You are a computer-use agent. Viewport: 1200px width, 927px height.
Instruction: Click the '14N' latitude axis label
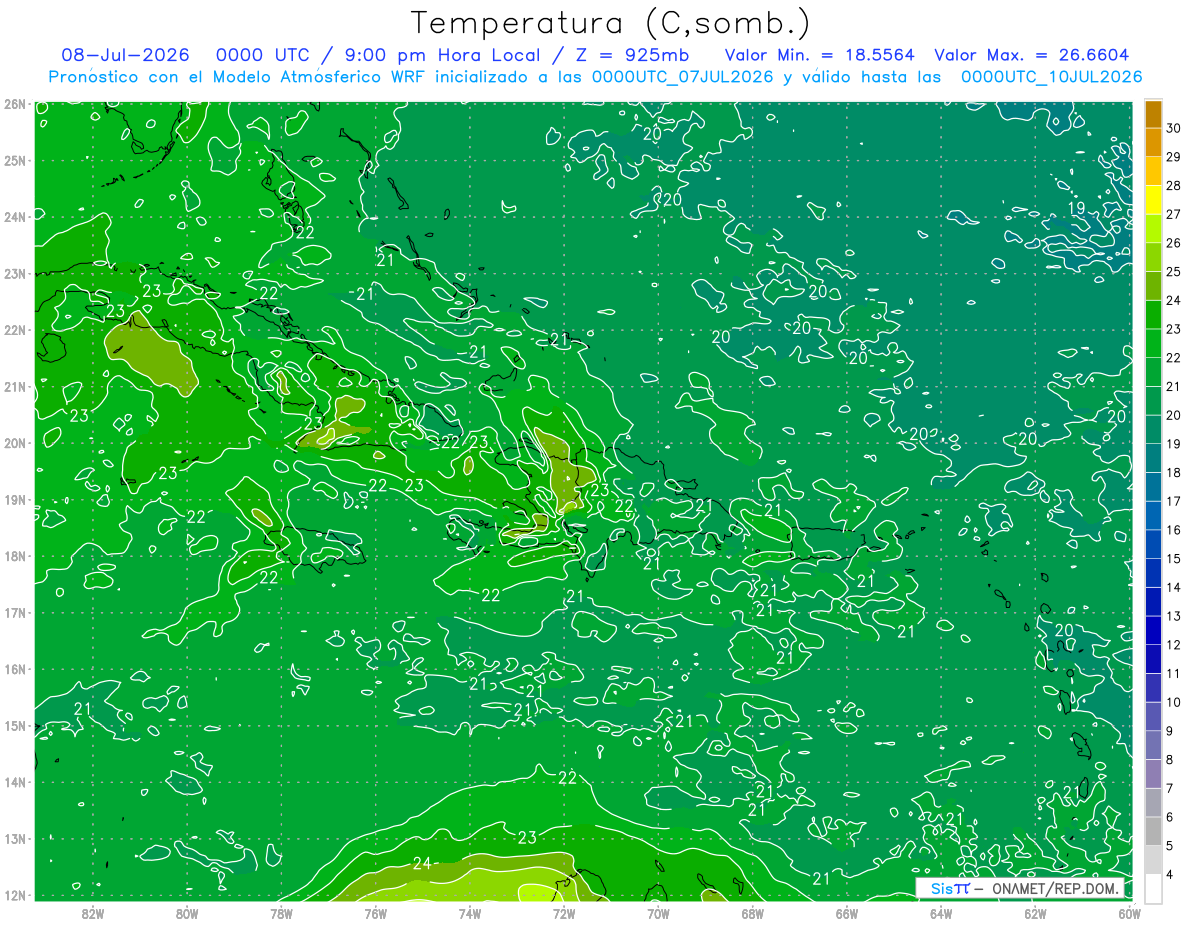point(14,782)
